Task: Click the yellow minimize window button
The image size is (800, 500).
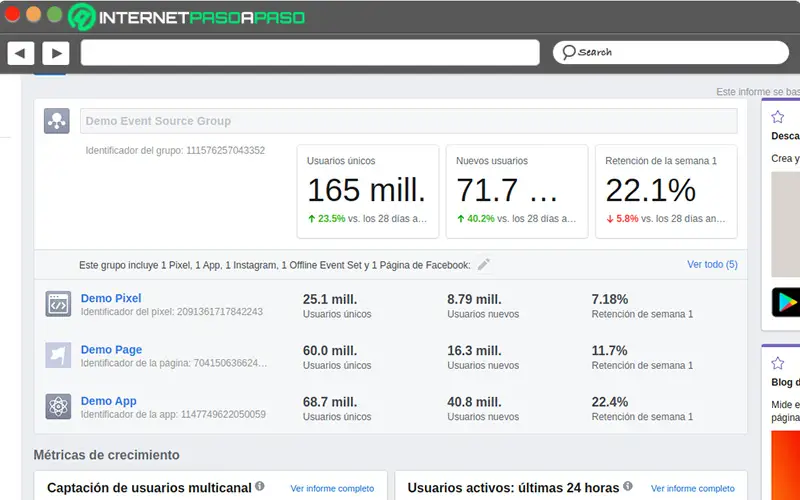Action: pos(33,15)
